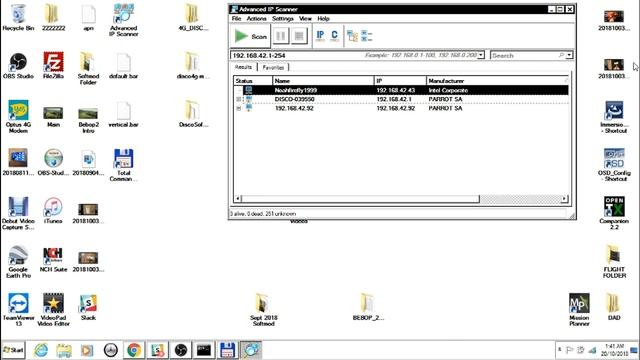Screen dimensions: 640x360
Task: Select the OpenTX Companion 2.2 desktop icon
Action: (614, 213)
